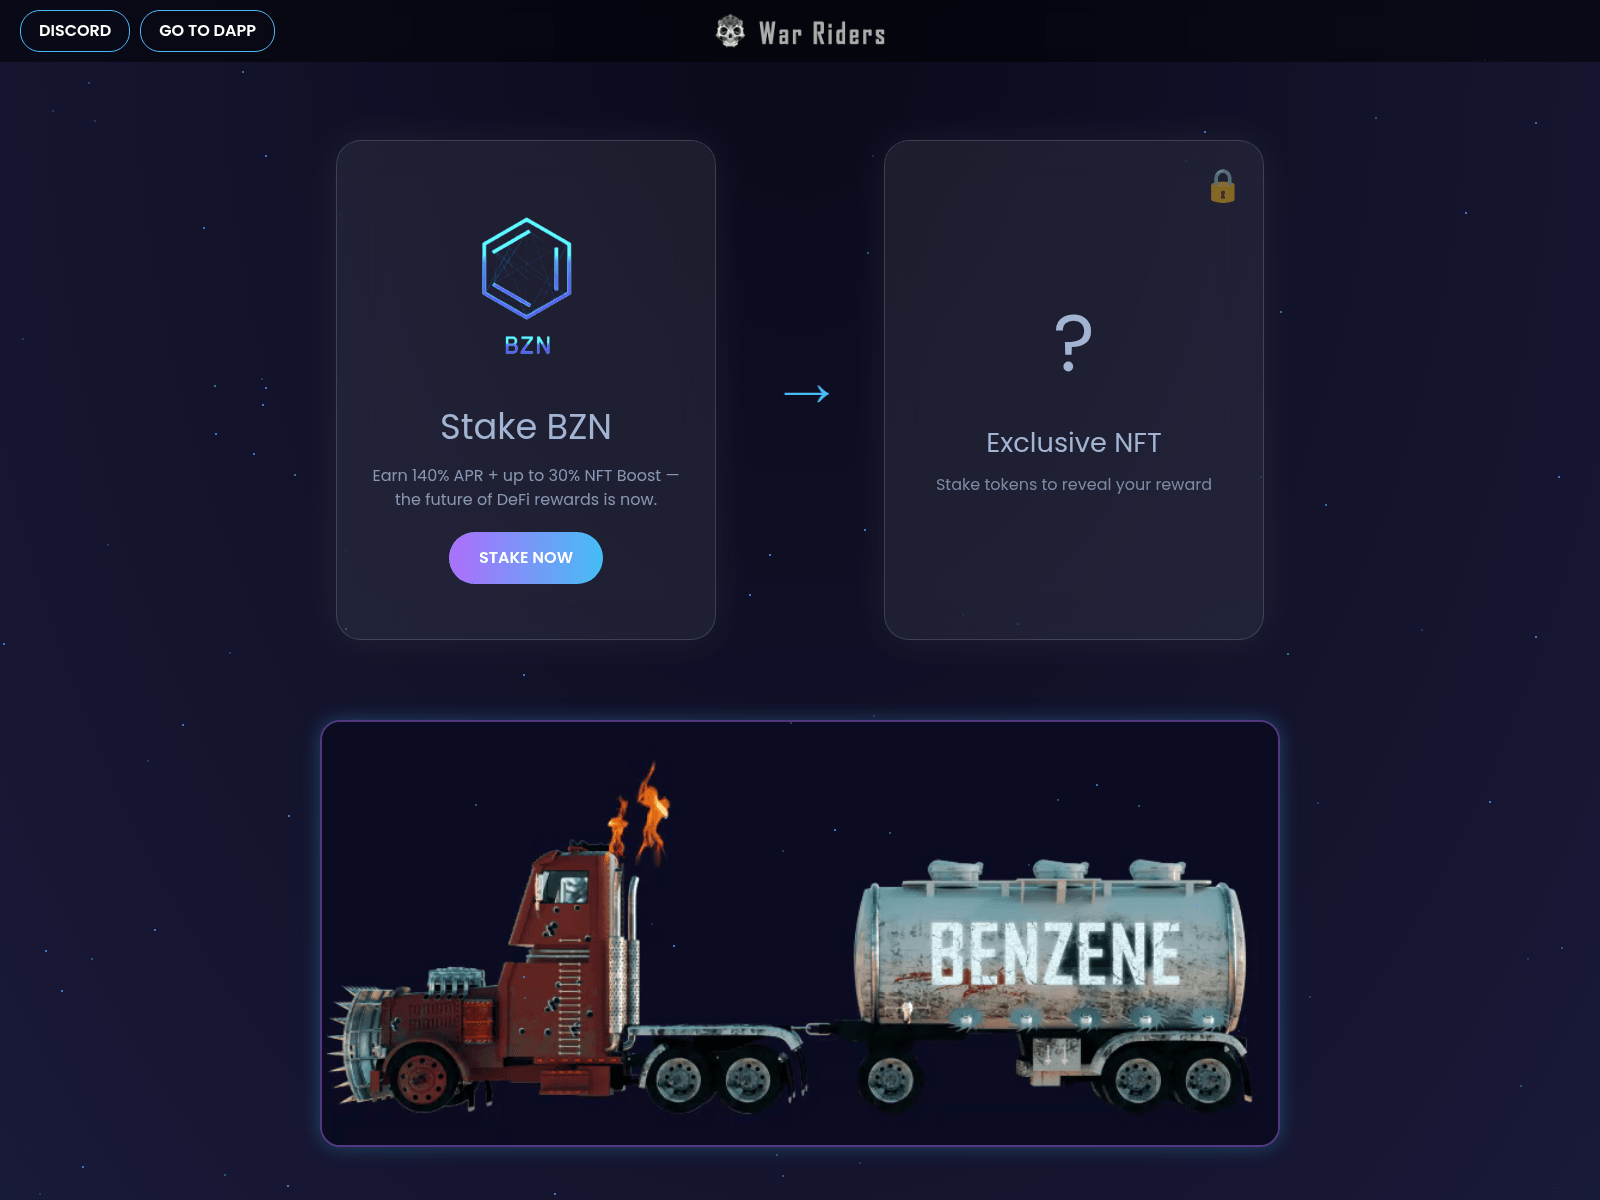Click the 'Stake tokens to reveal your reward' text
1600x1200 pixels.
coord(1073,485)
